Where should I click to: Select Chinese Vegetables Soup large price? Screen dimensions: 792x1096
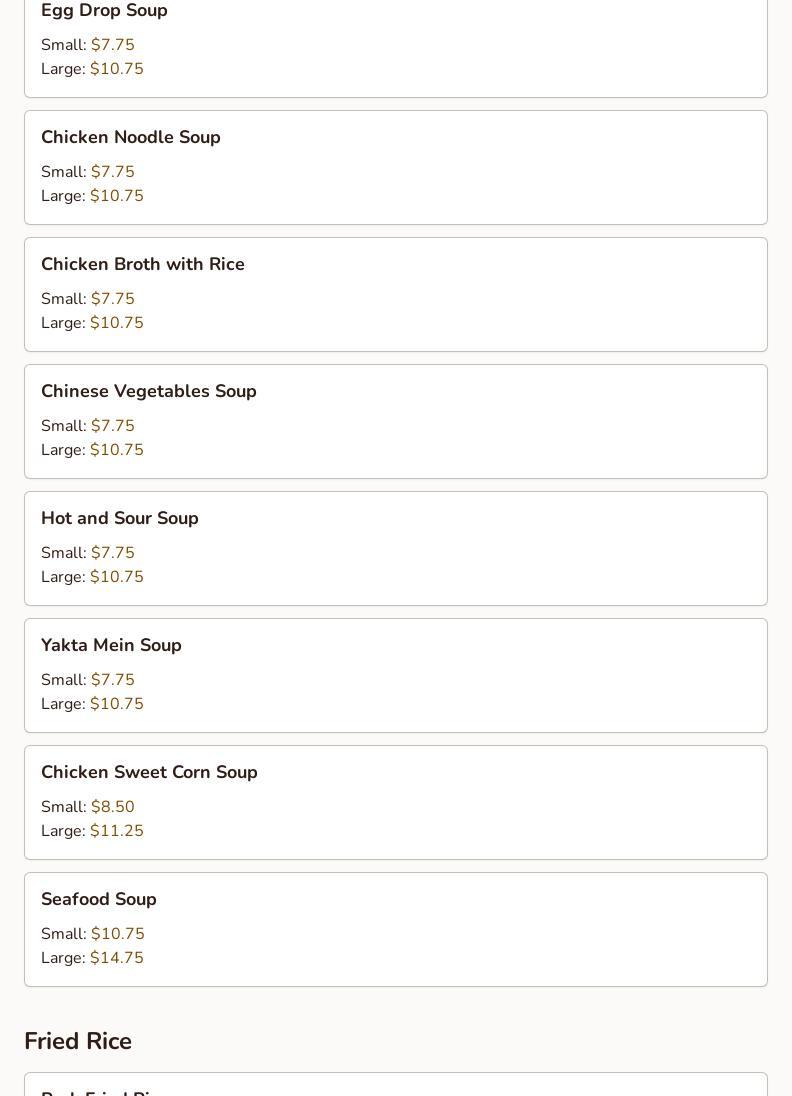tap(116, 450)
